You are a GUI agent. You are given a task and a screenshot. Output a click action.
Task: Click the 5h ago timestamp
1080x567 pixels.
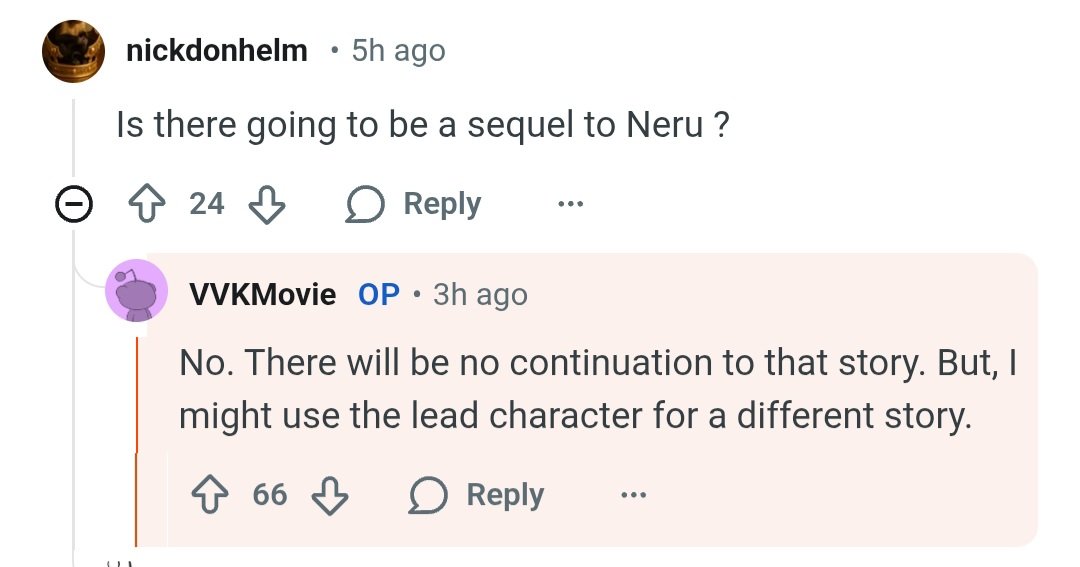click(x=398, y=51)
